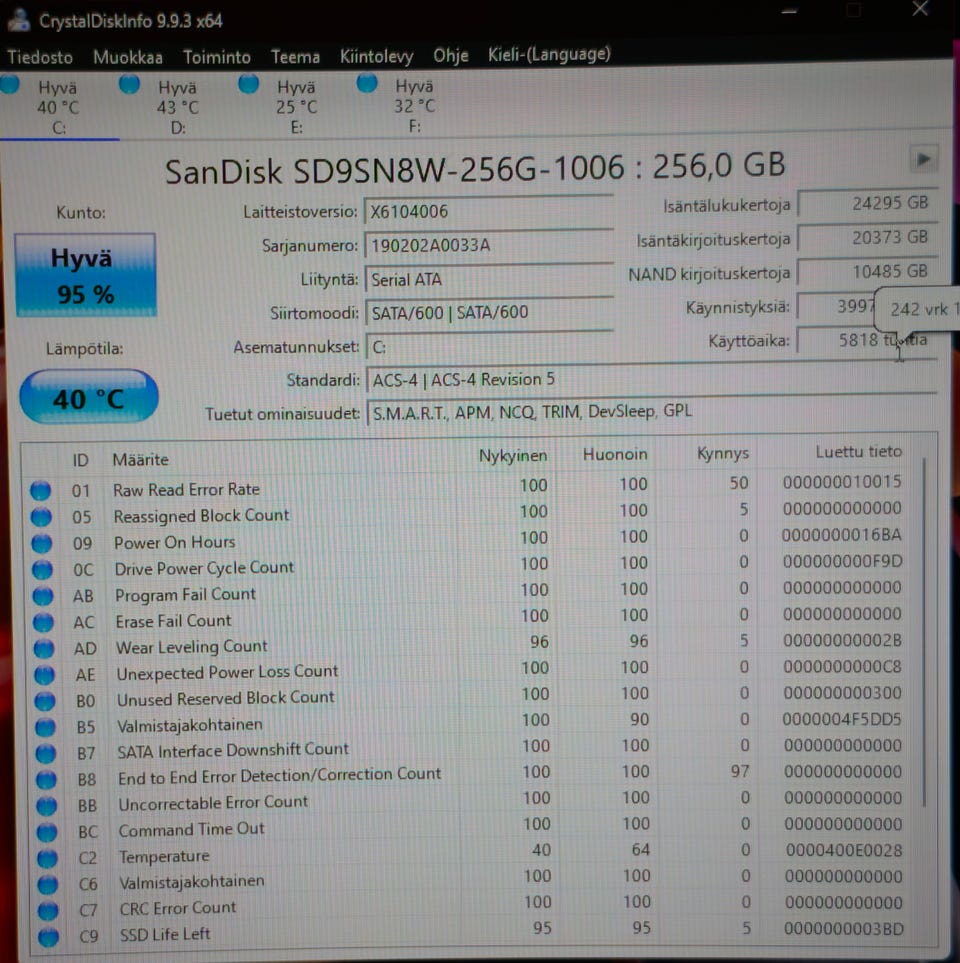Click the CrystalDiskInfo app icon in title bar
Viewport: 960px width, 963px height.
[19, 19]
